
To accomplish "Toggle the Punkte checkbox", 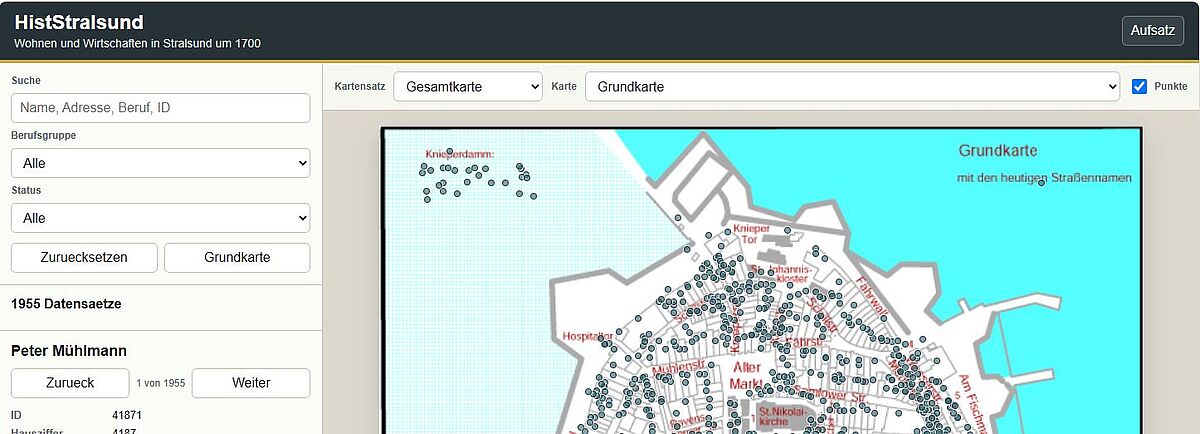I will [x=1139, y=87].
